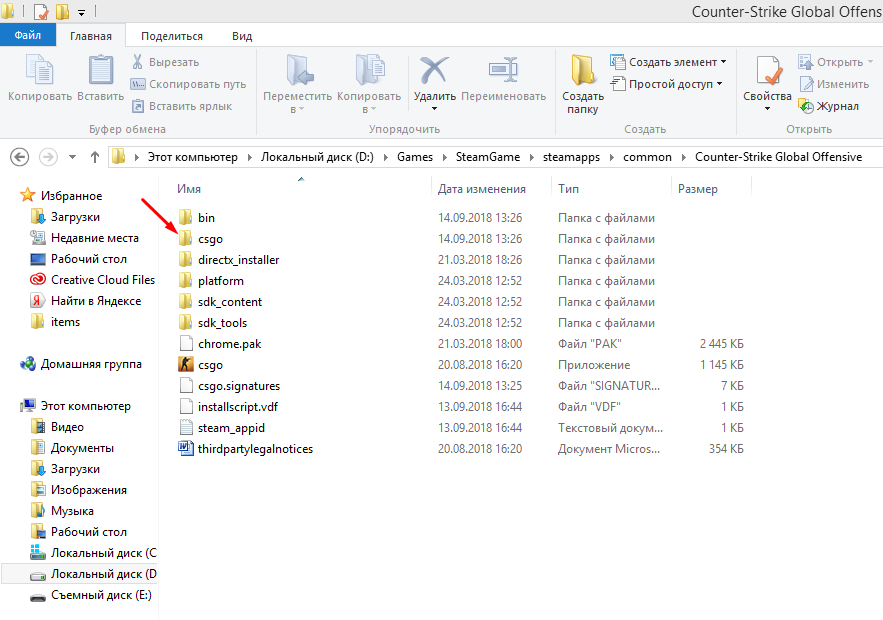Select chrome.pak file
The height and width of the screenshot is (620, 883).
coord(220,344)
